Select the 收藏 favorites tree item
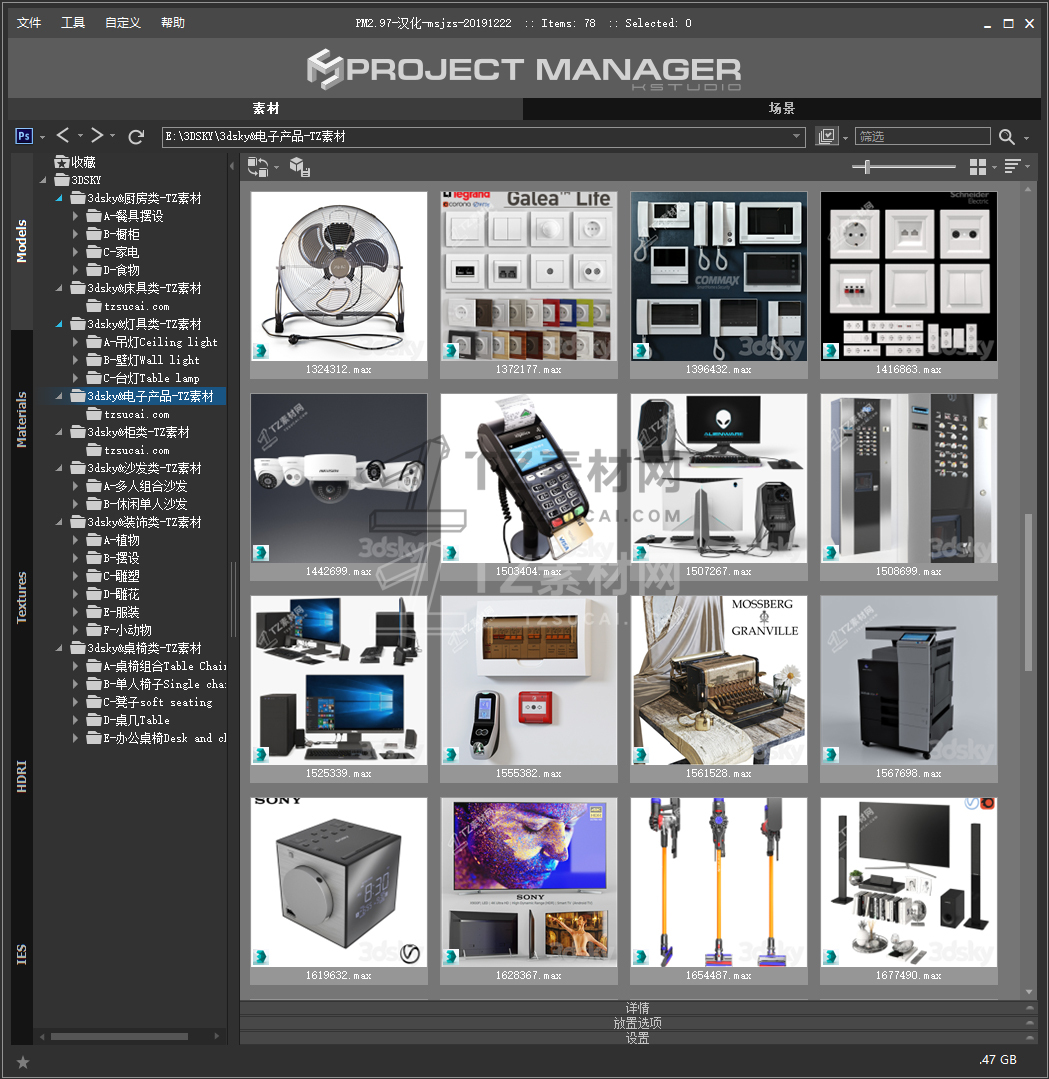 point(83,162)
